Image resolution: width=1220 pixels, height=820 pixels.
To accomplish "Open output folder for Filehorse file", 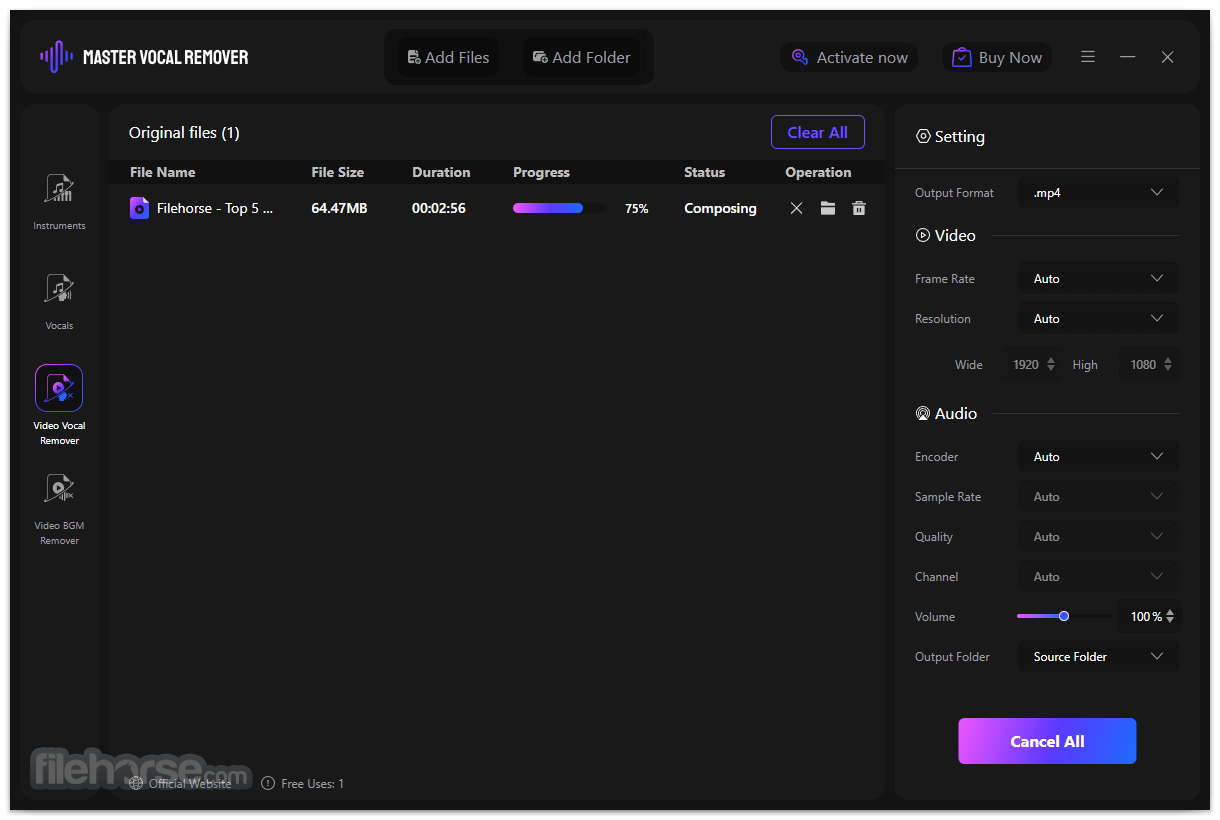I will coord(827,208).
